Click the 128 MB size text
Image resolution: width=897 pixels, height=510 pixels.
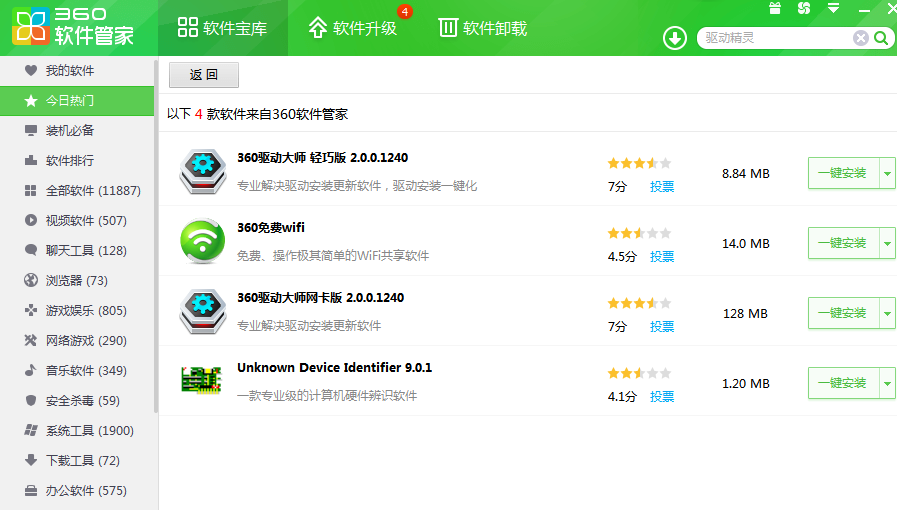[745, 313]
